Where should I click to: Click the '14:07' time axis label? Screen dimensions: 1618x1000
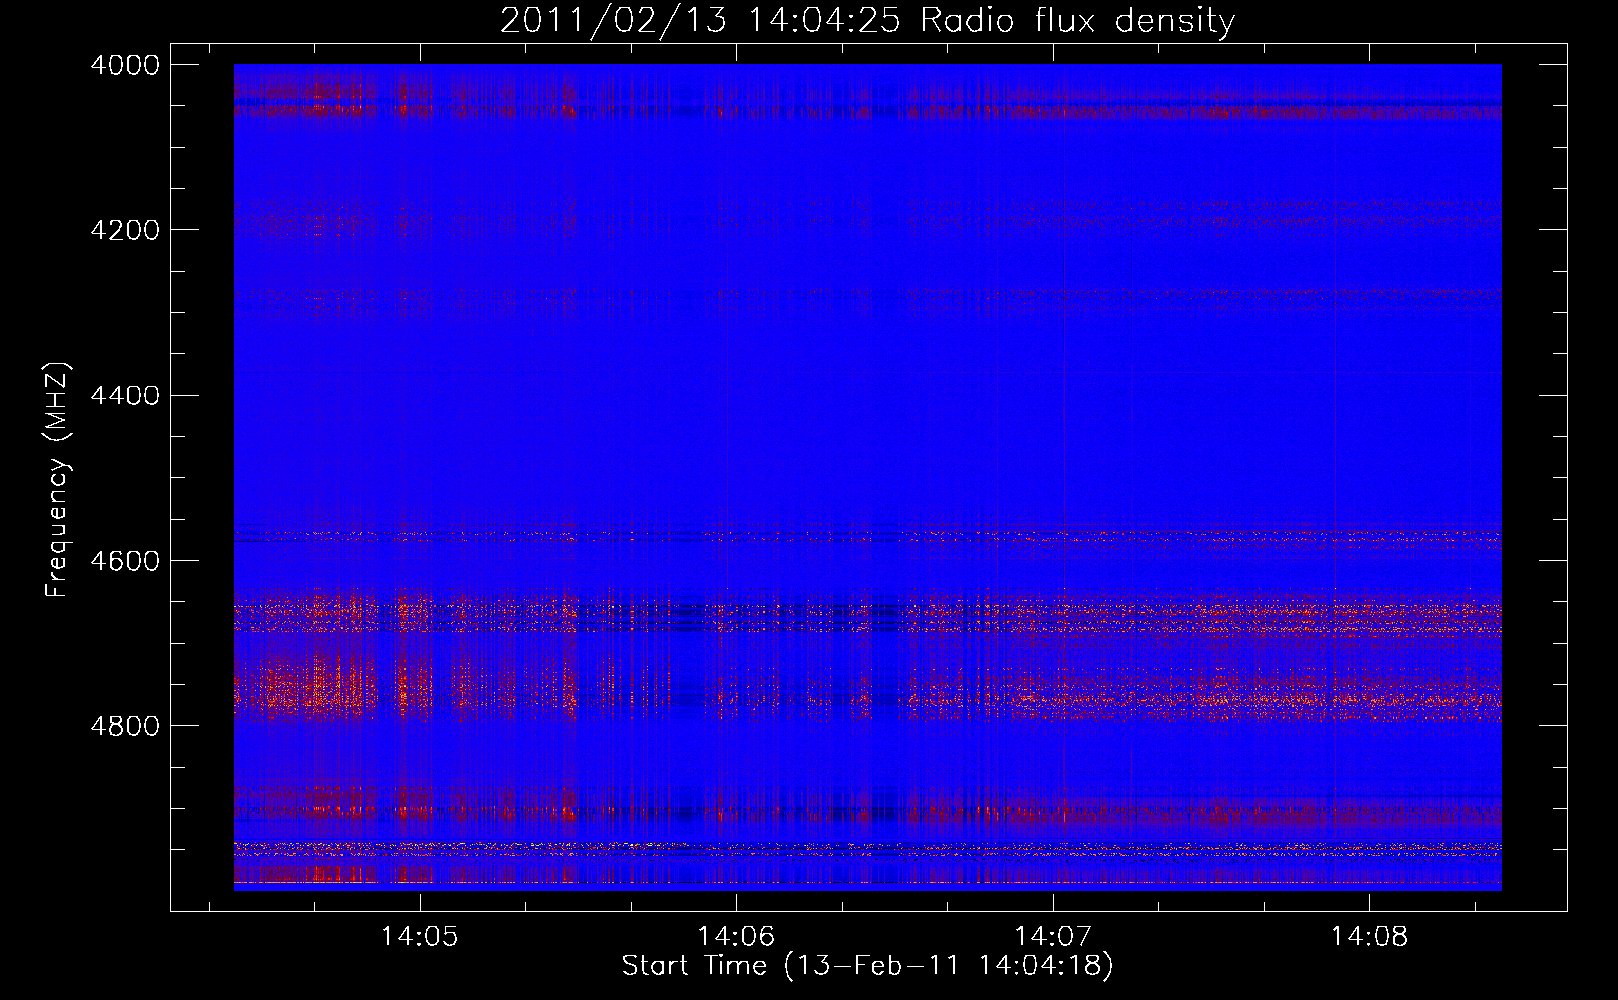pyautogui.click(x=1052, y=937)
